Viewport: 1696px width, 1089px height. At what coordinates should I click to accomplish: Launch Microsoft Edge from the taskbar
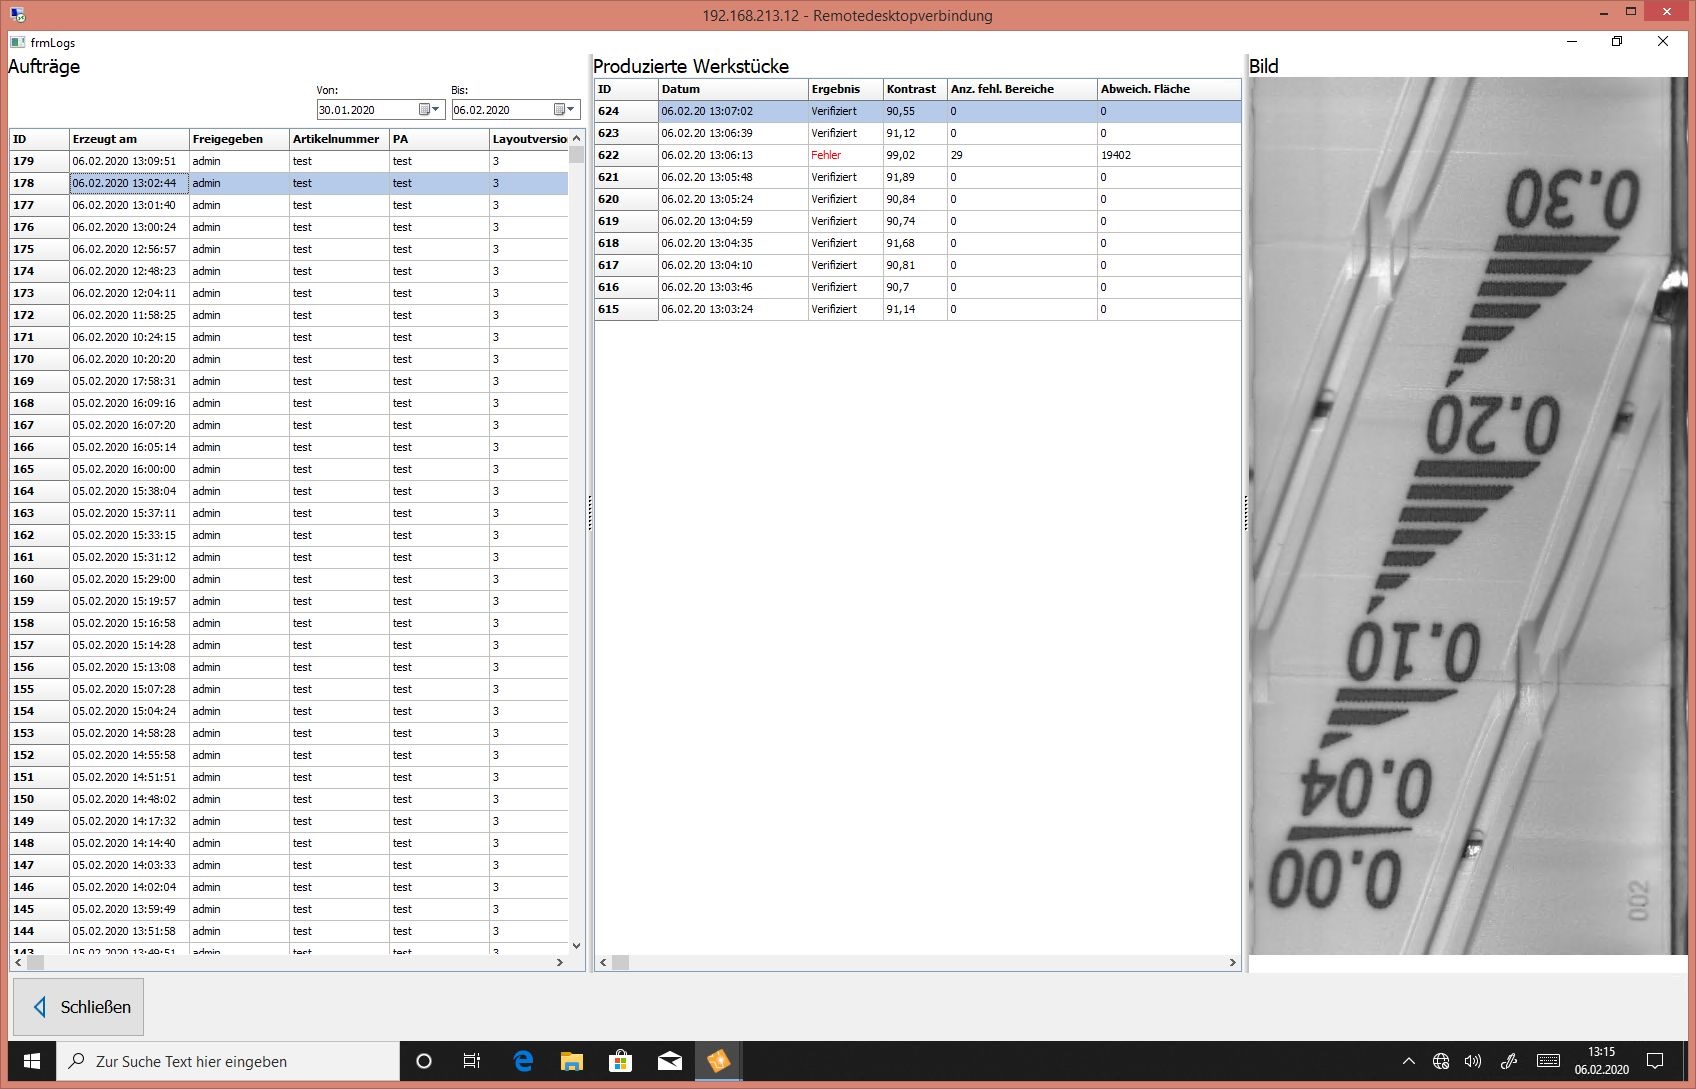pos(522,1061)
